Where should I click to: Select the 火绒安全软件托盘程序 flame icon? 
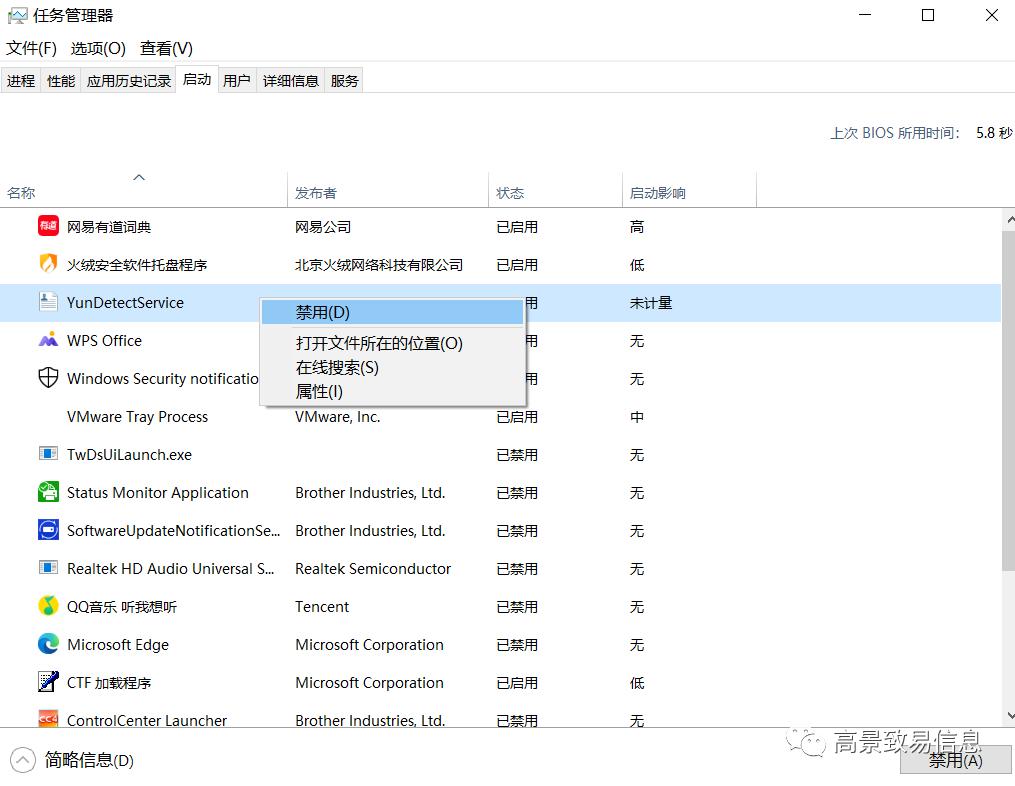[x=47, y=264]
